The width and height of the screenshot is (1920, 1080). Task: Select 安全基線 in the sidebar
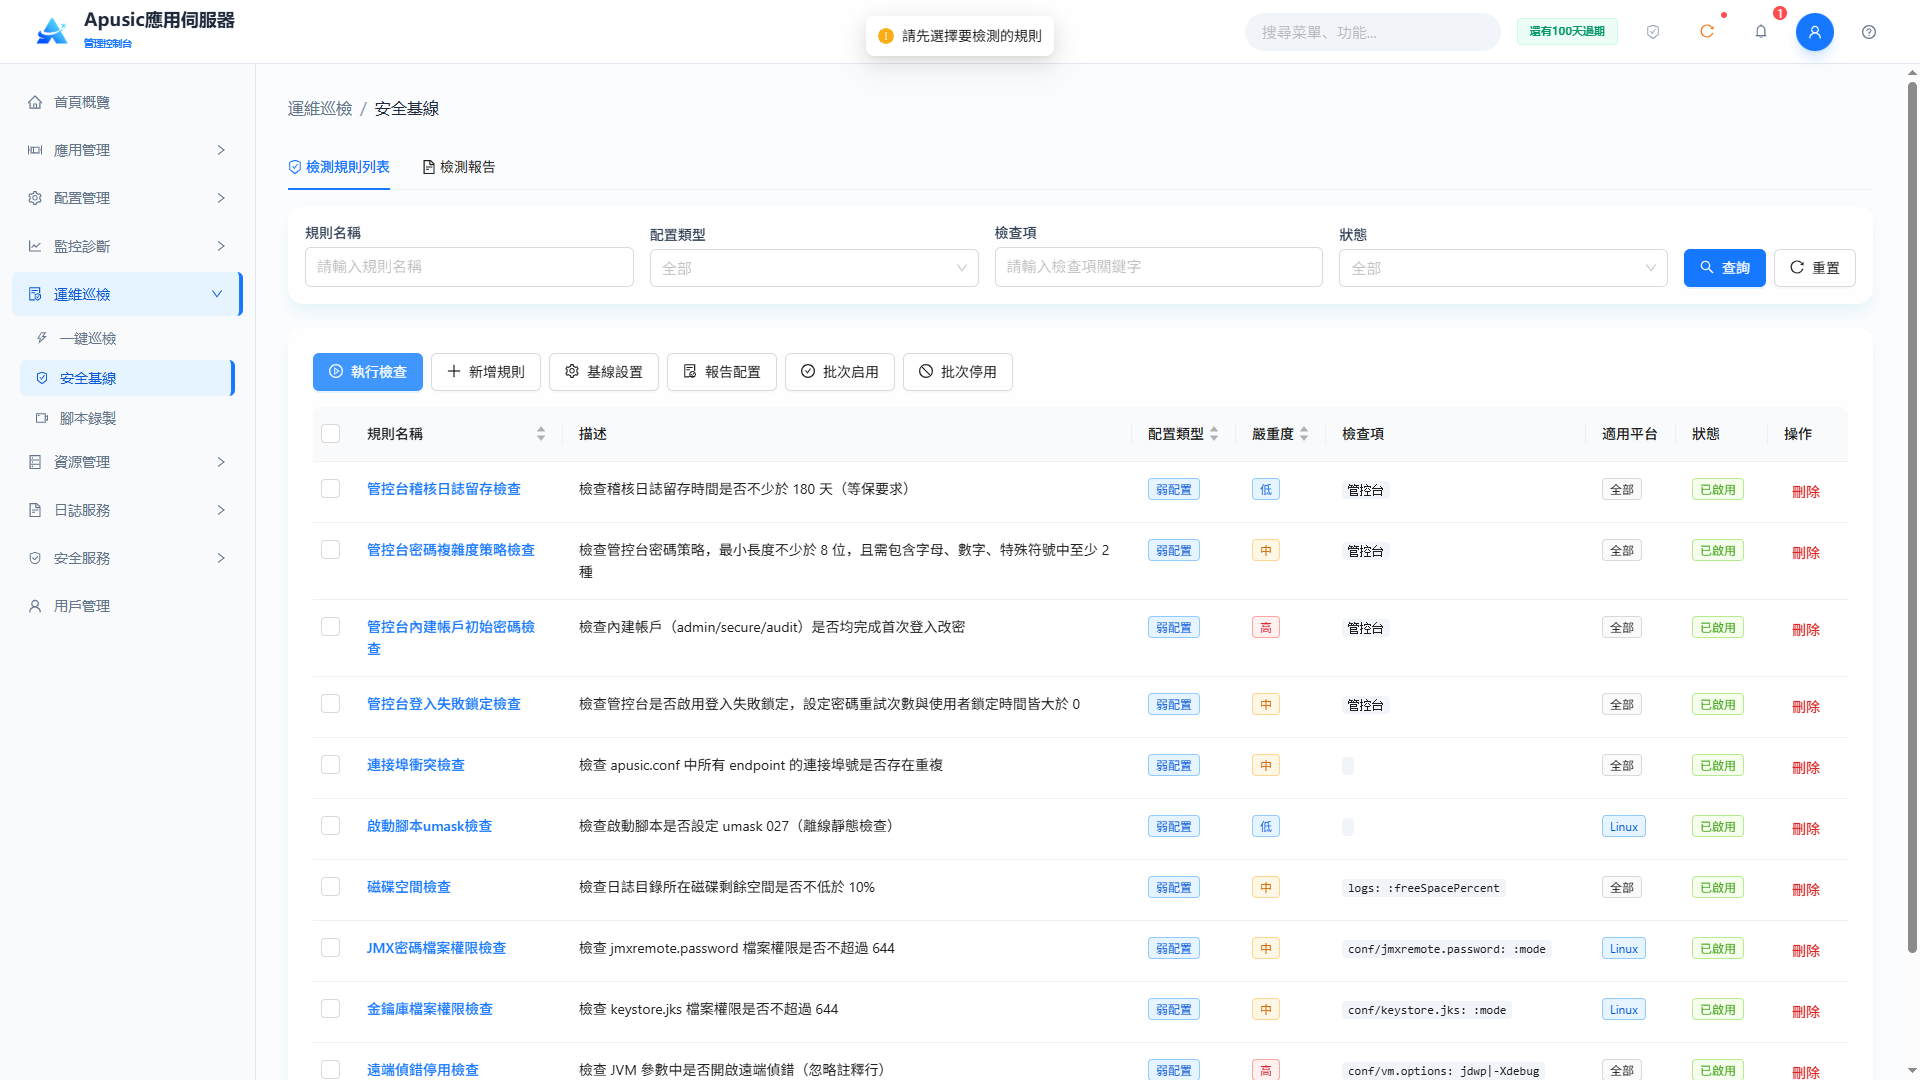coord(126,378)
